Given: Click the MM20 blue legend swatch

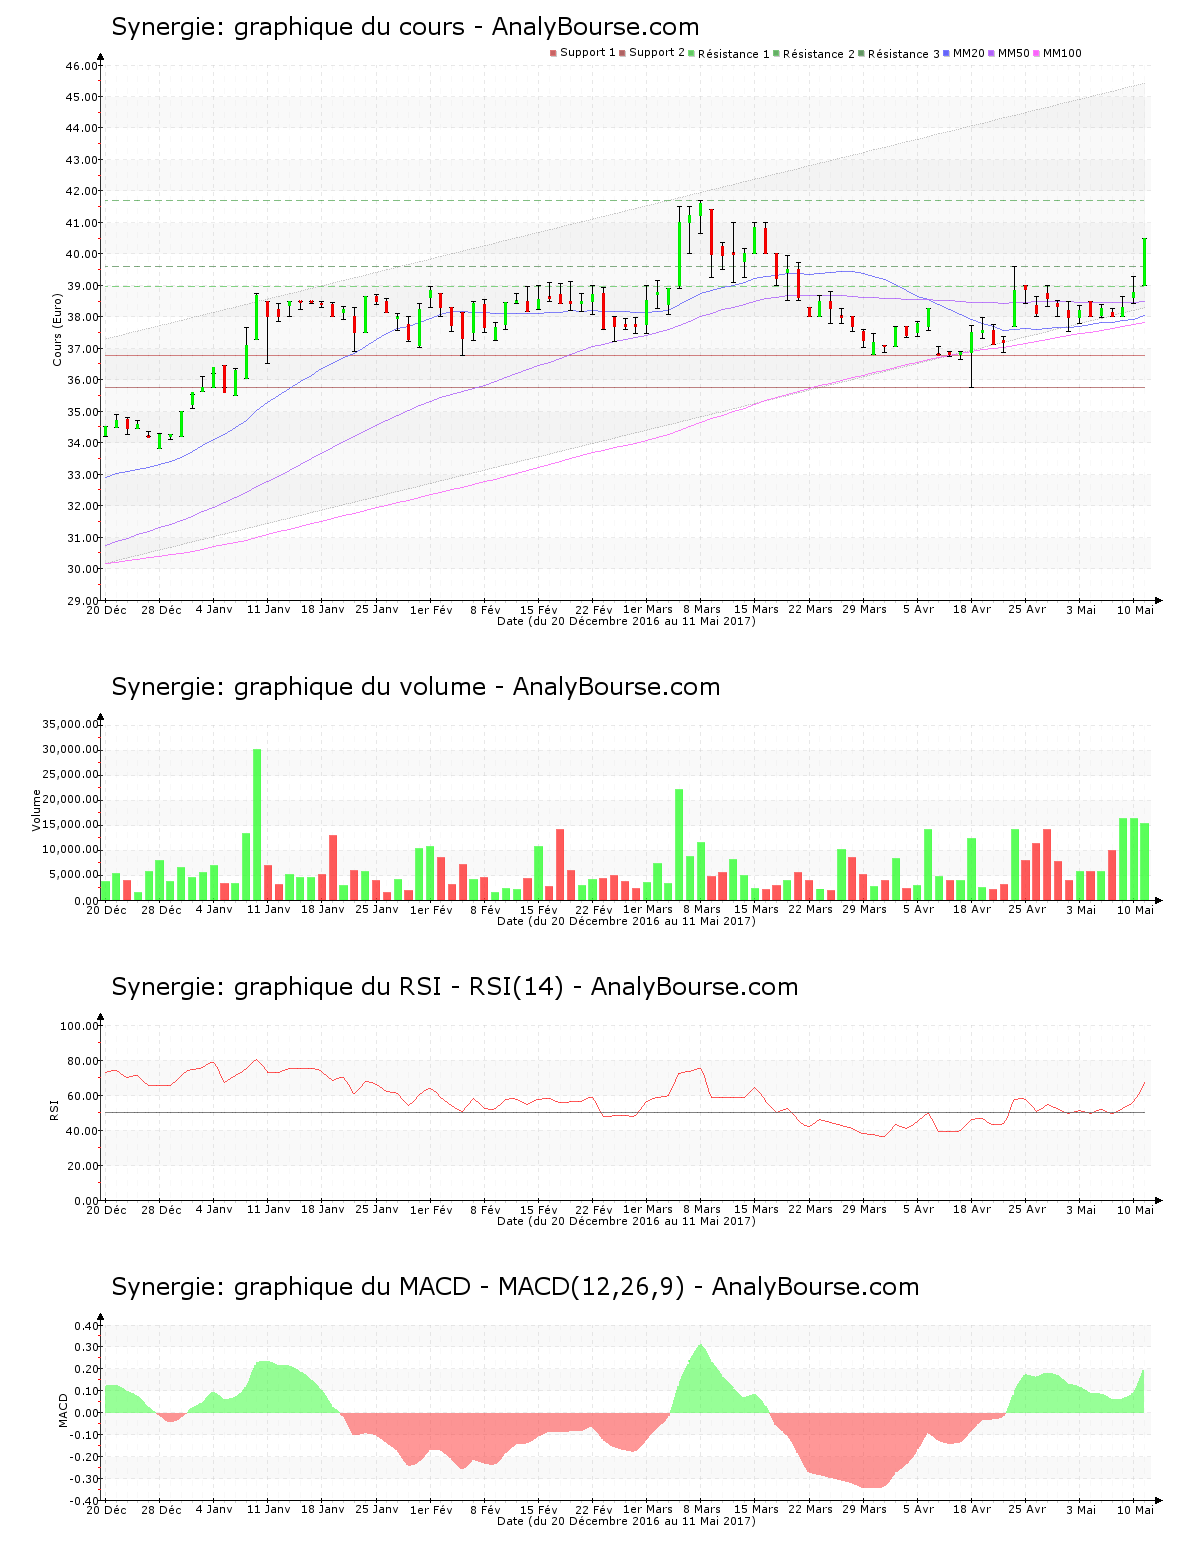Looking at the screenshot, I should click(946, 53).
